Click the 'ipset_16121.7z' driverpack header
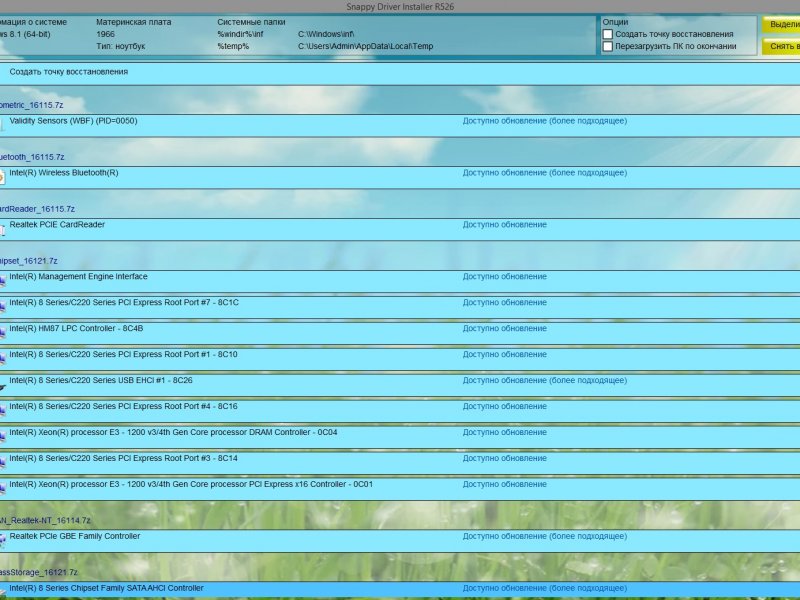The width and height of the screenshot is (800, 600). click(x=29, y=261)
